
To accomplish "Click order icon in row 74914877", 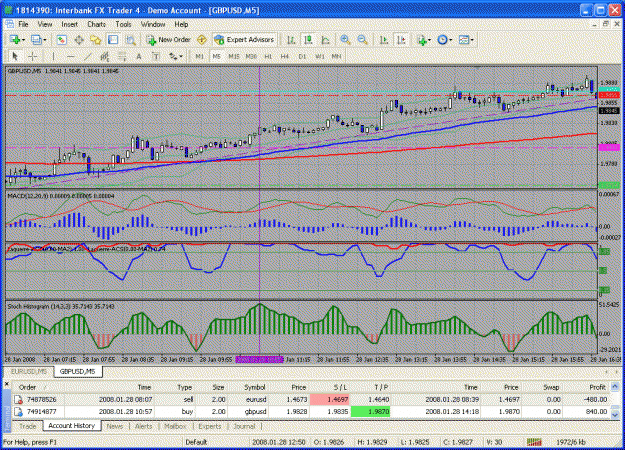I will pos(18,412).
